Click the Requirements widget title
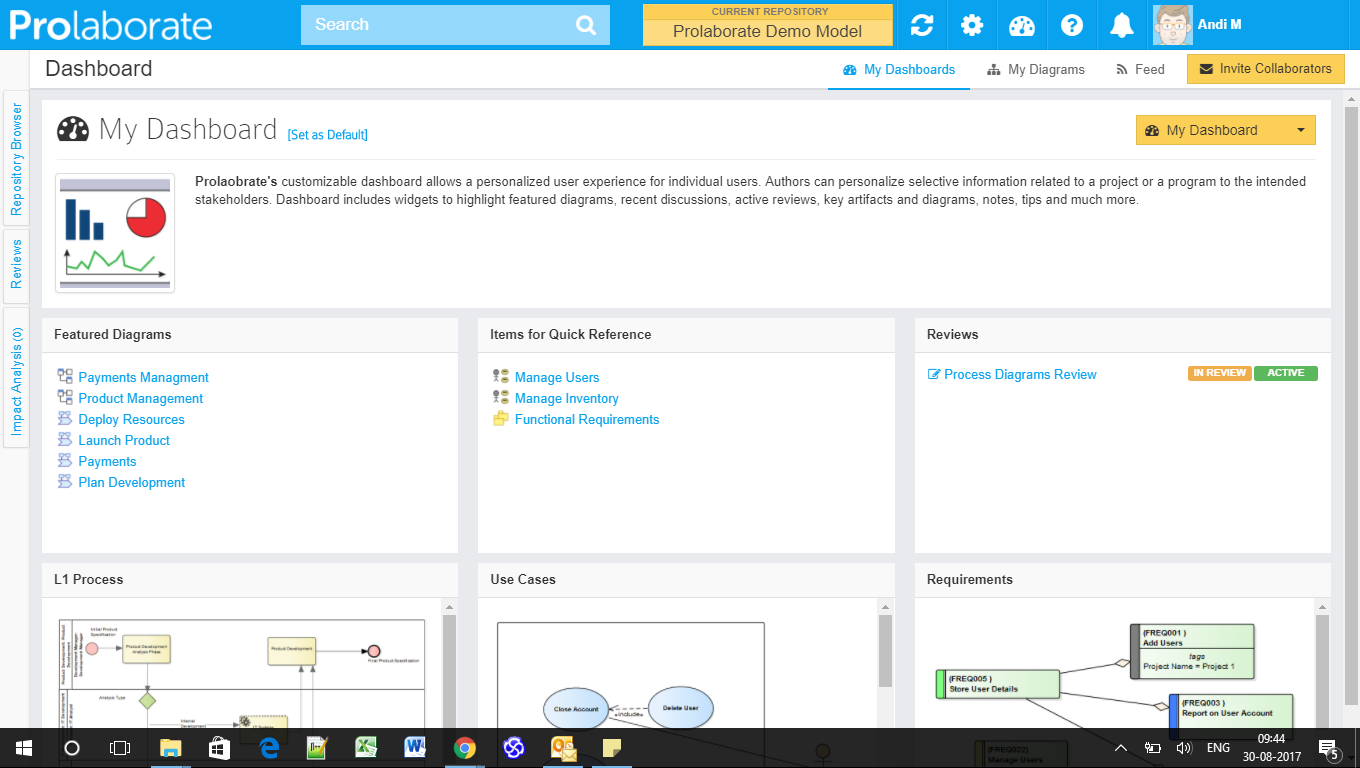 970,580
